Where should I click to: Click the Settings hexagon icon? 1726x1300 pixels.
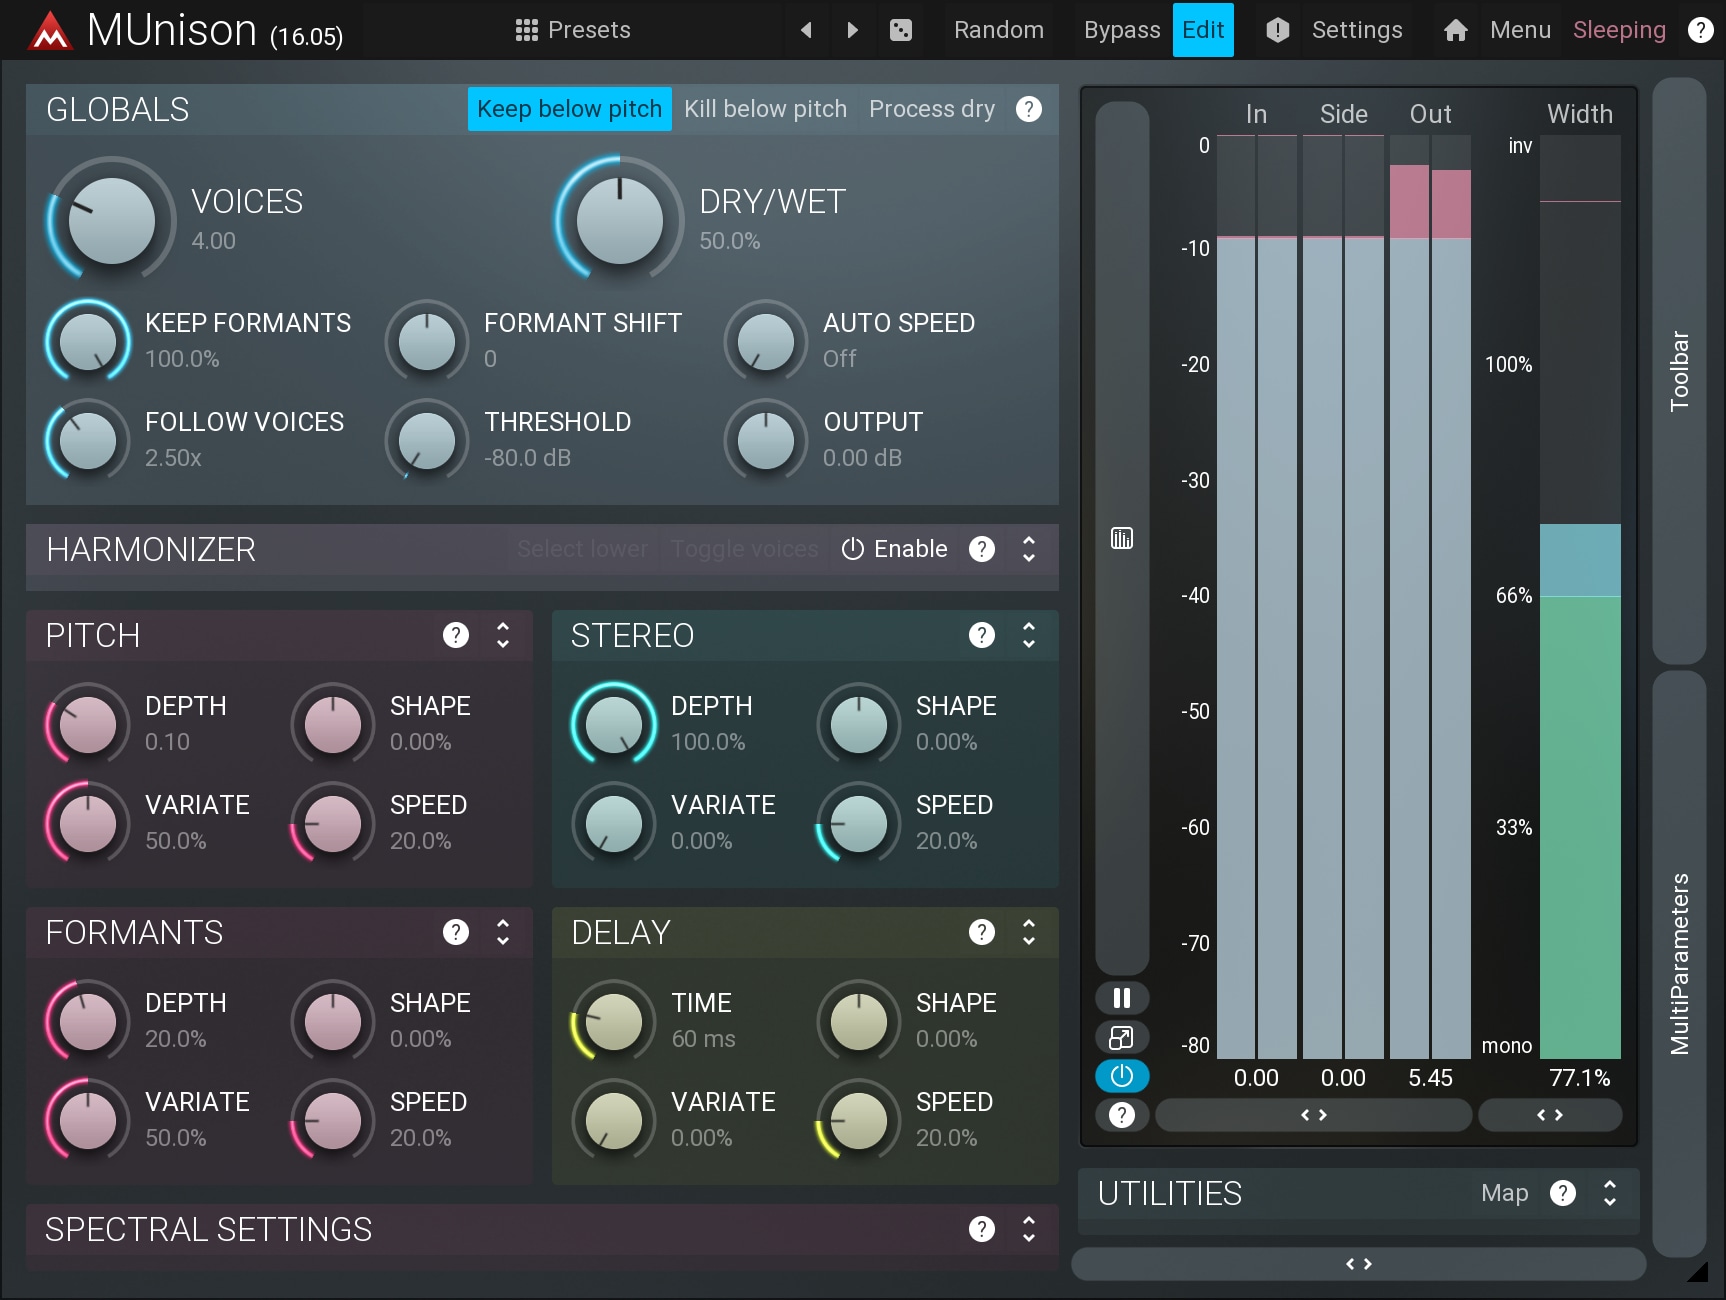click(1278, 30)
